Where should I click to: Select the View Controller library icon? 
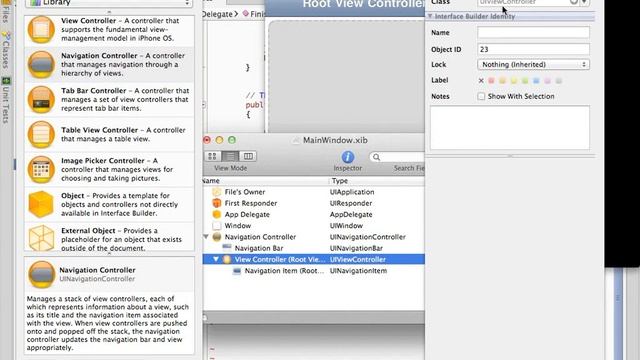click(41, 29)
